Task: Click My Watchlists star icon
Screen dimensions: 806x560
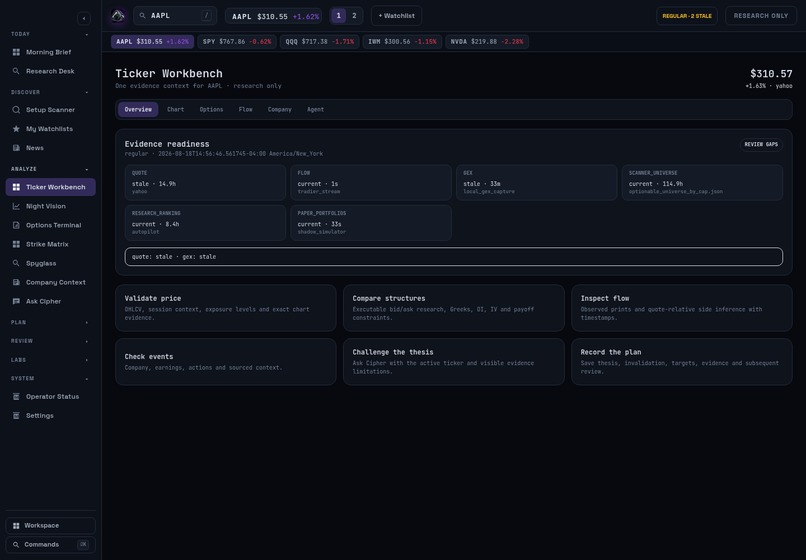Action: point(16,129)
